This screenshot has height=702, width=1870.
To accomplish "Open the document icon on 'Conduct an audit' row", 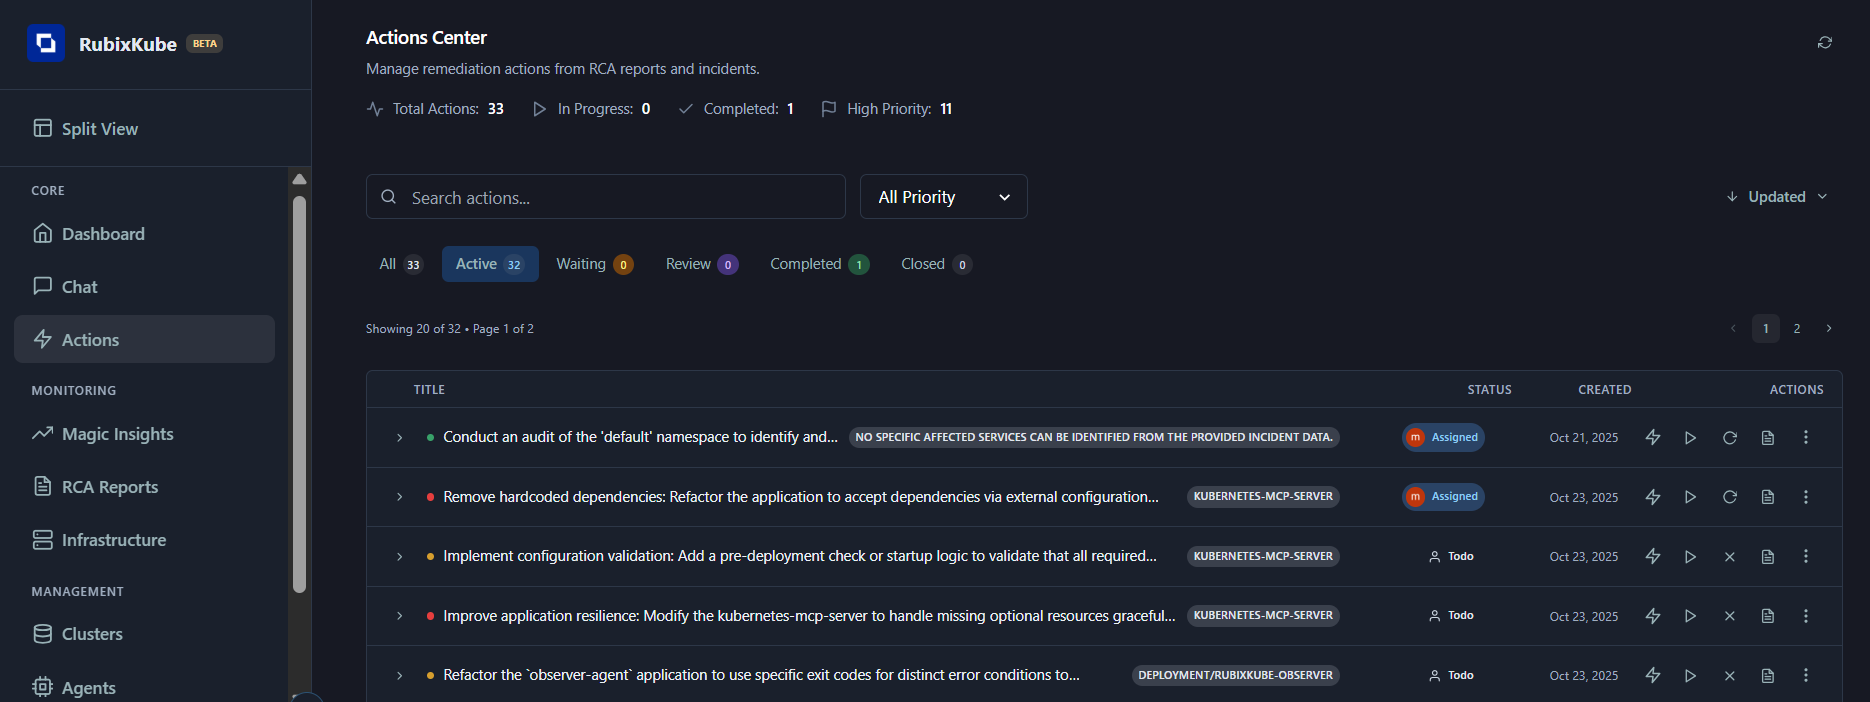I will (x=1768, y=437).
